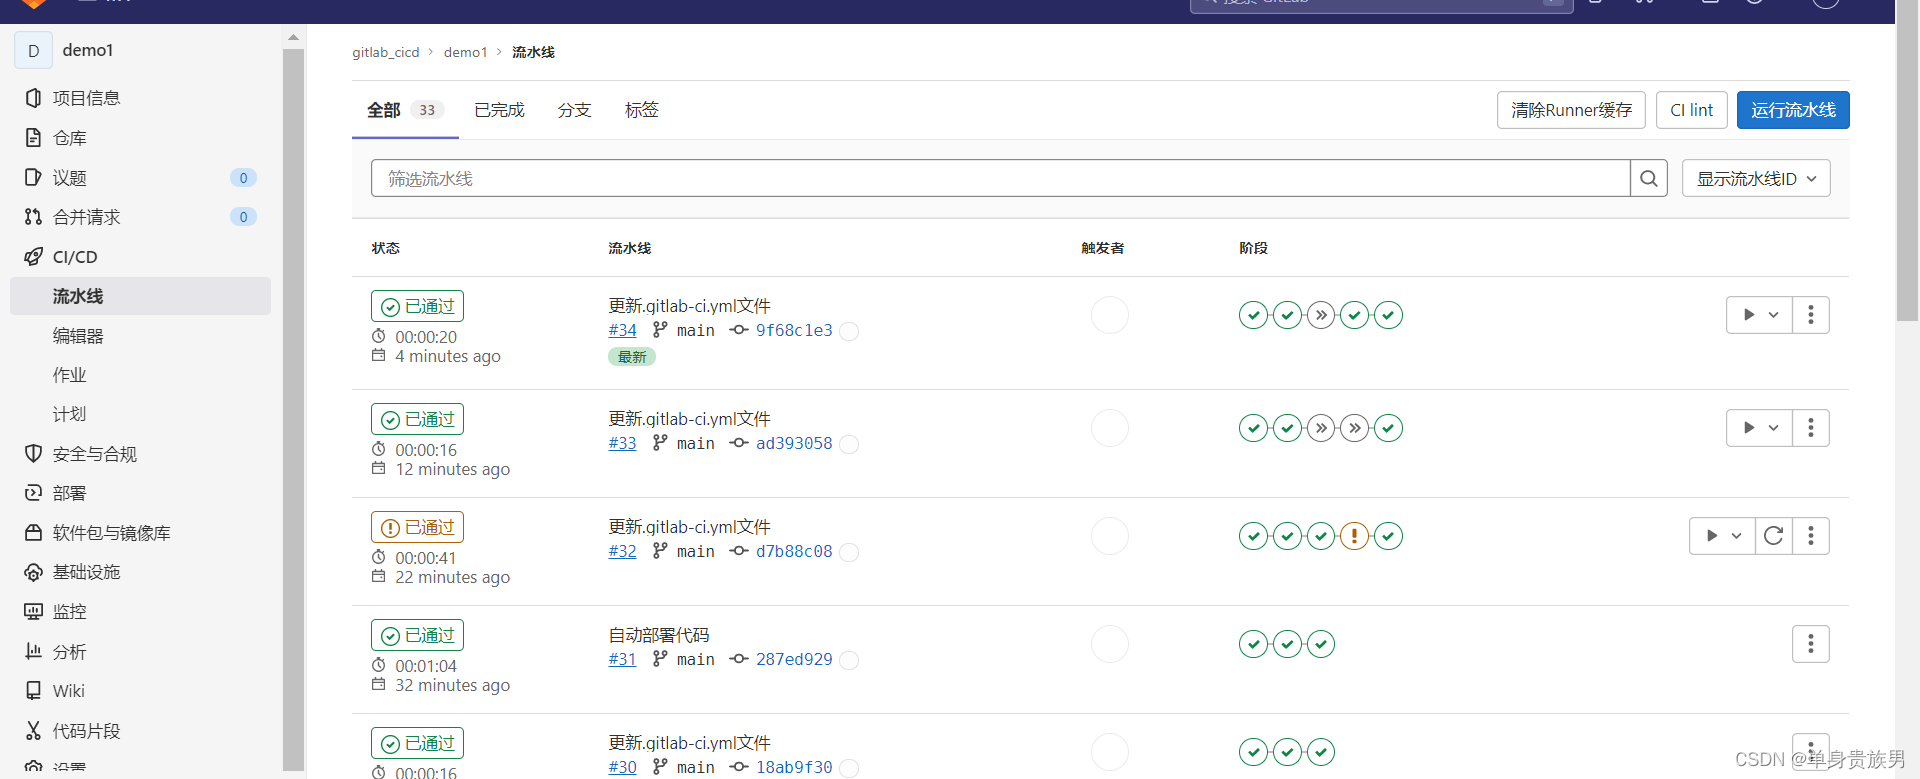Click demo1 in the breadcrumb

(x=466, y=52)
